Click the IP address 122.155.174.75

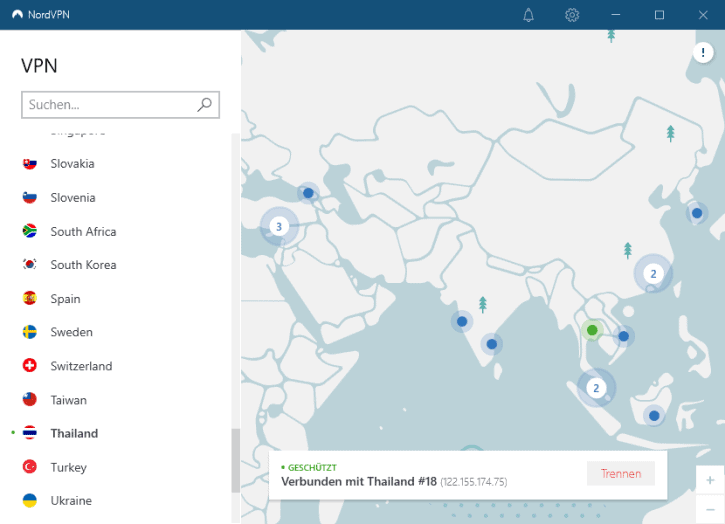pyautogui.click(x=473, y=482)
